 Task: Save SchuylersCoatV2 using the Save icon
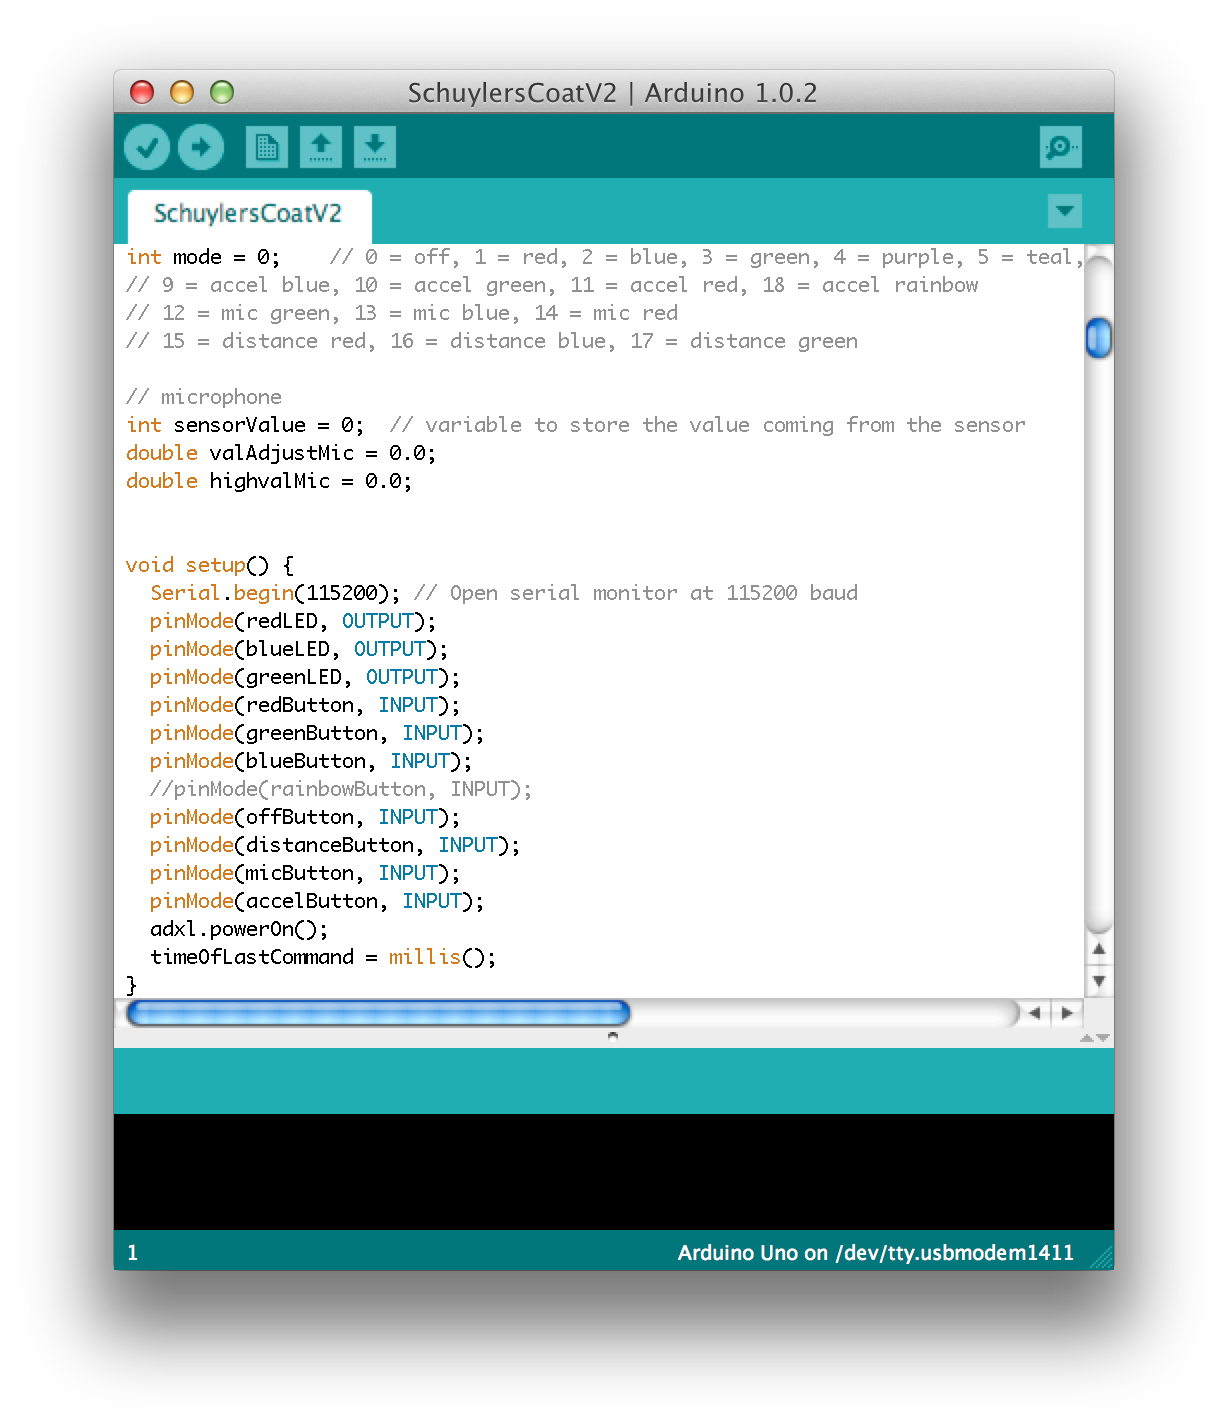374,146
